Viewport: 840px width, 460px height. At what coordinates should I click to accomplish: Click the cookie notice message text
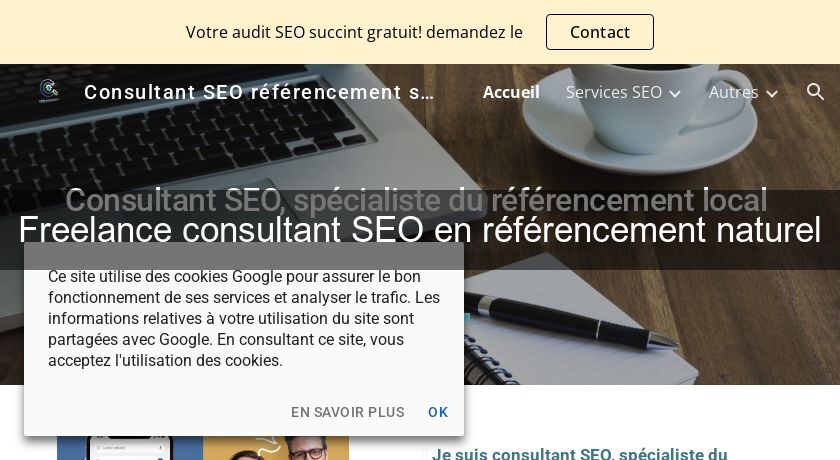244,318
